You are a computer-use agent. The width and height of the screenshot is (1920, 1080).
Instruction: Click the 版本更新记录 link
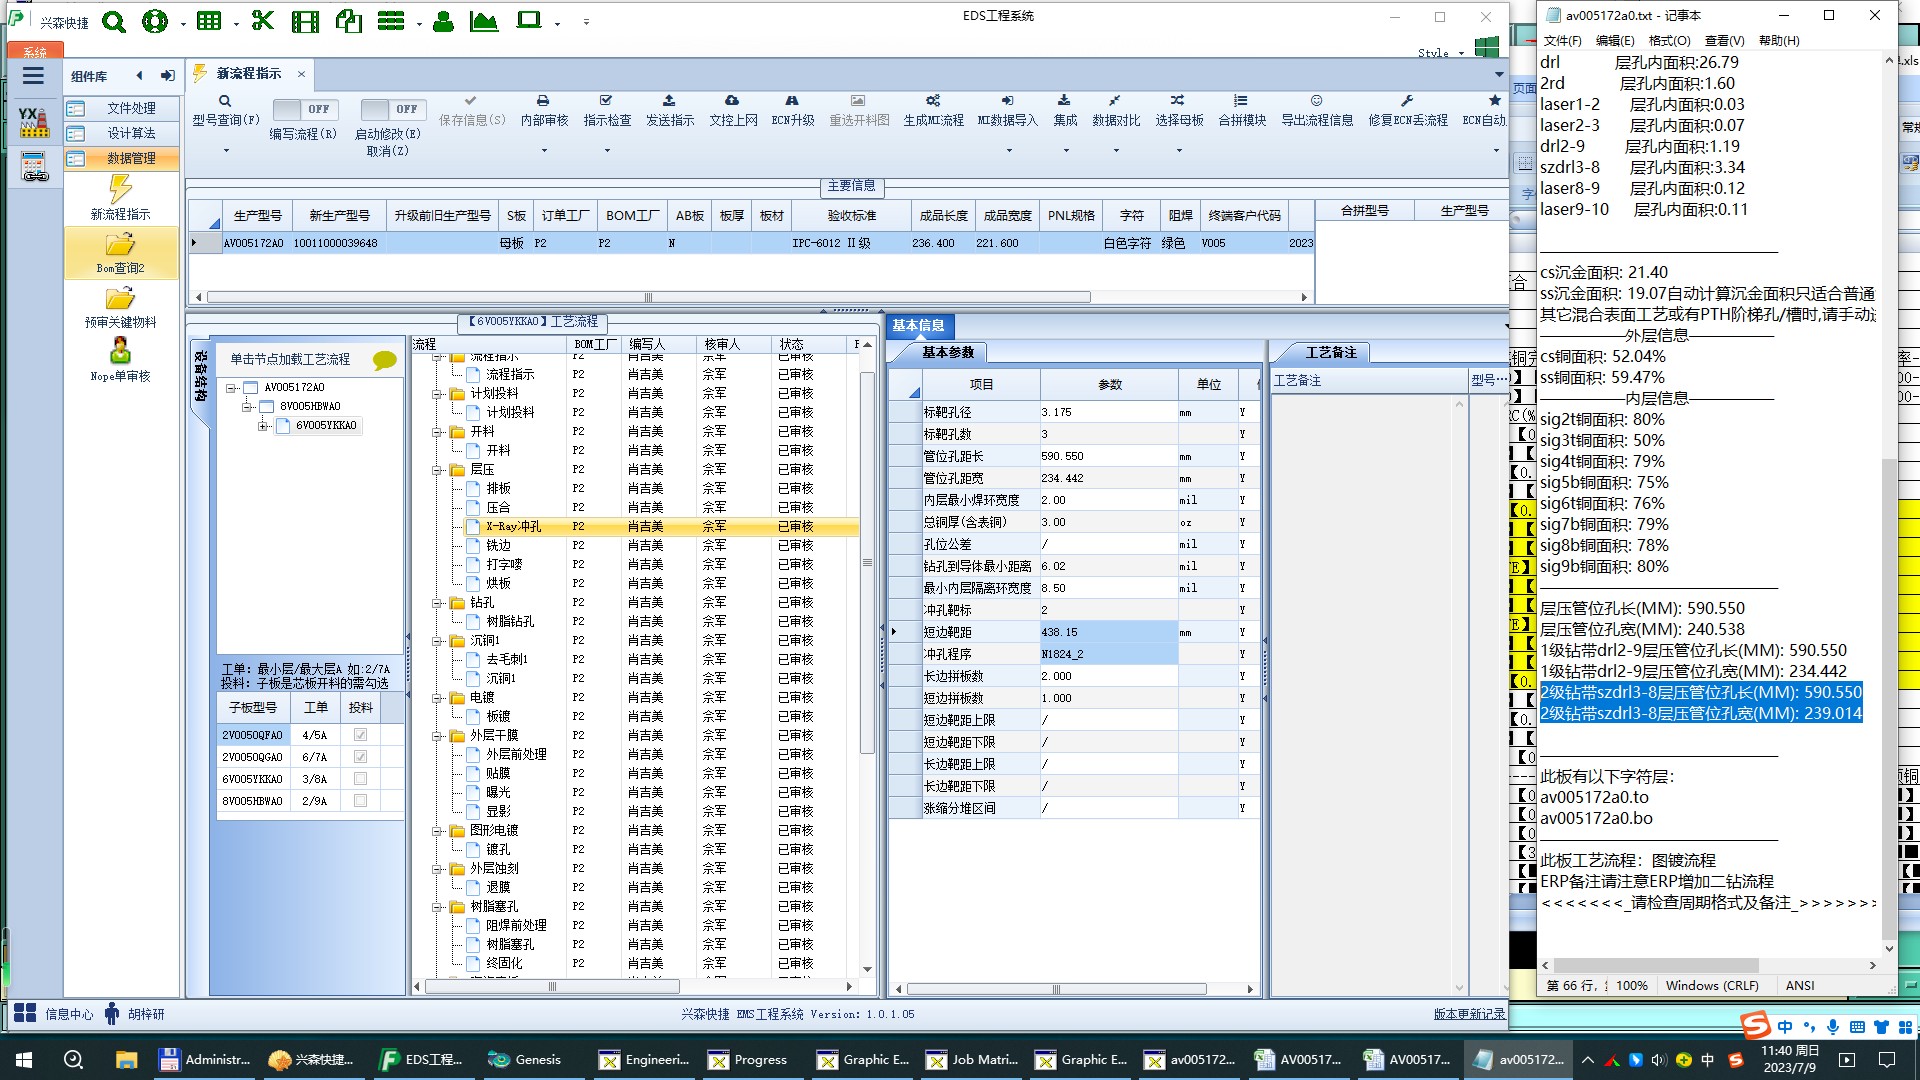click(x=1468, y=1014)
